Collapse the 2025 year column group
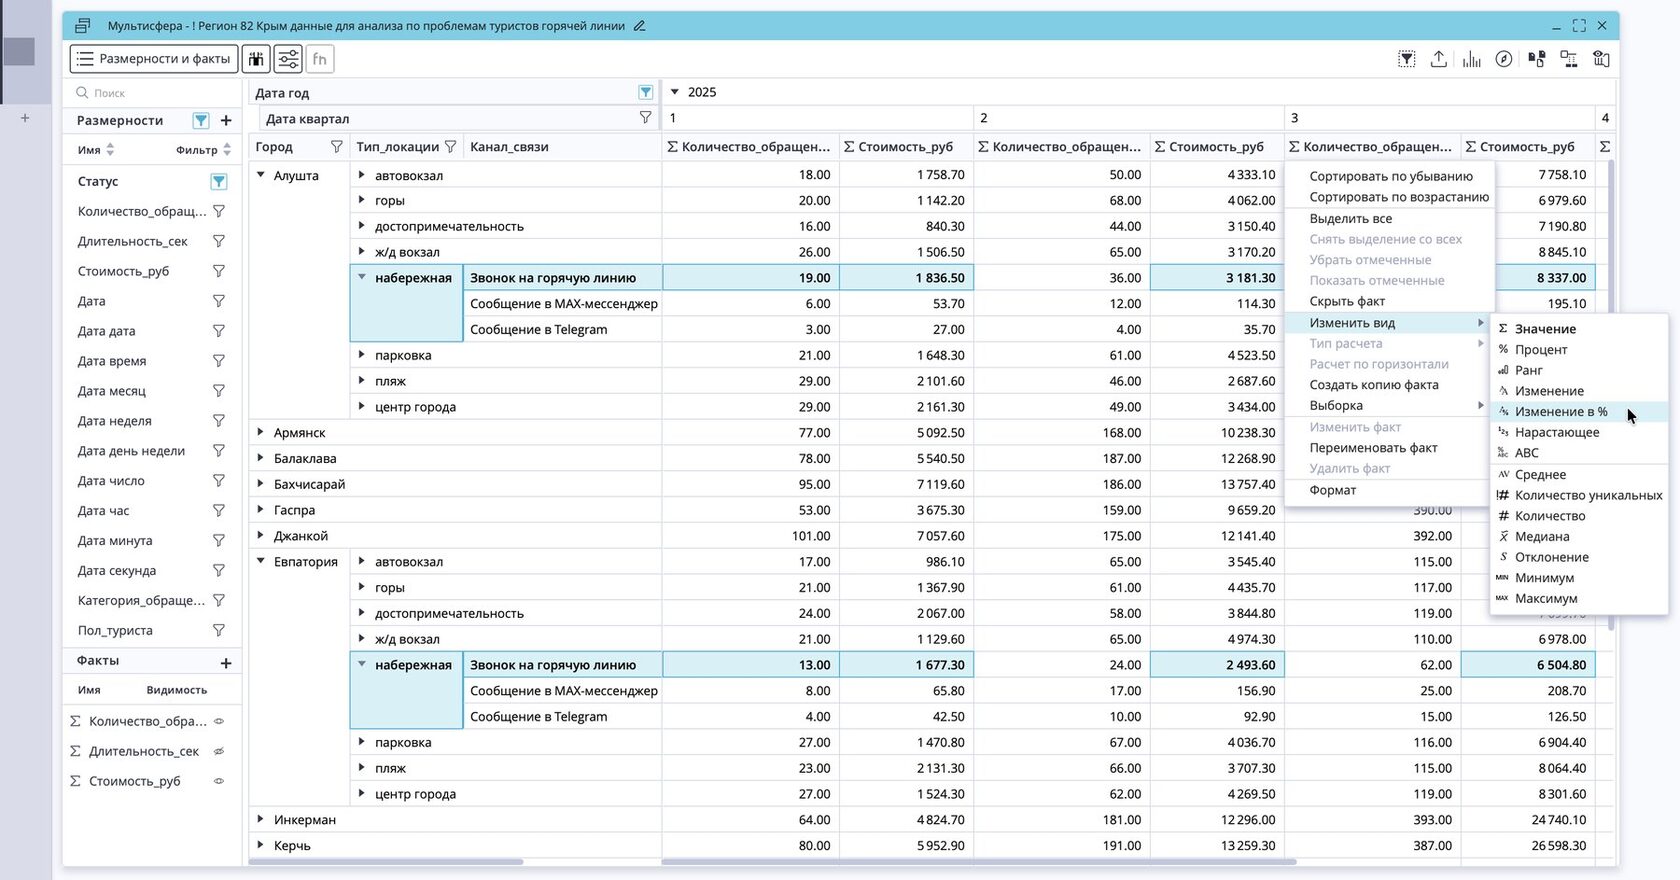This screenshot has height=880, width=1680. tap(675, 92)
